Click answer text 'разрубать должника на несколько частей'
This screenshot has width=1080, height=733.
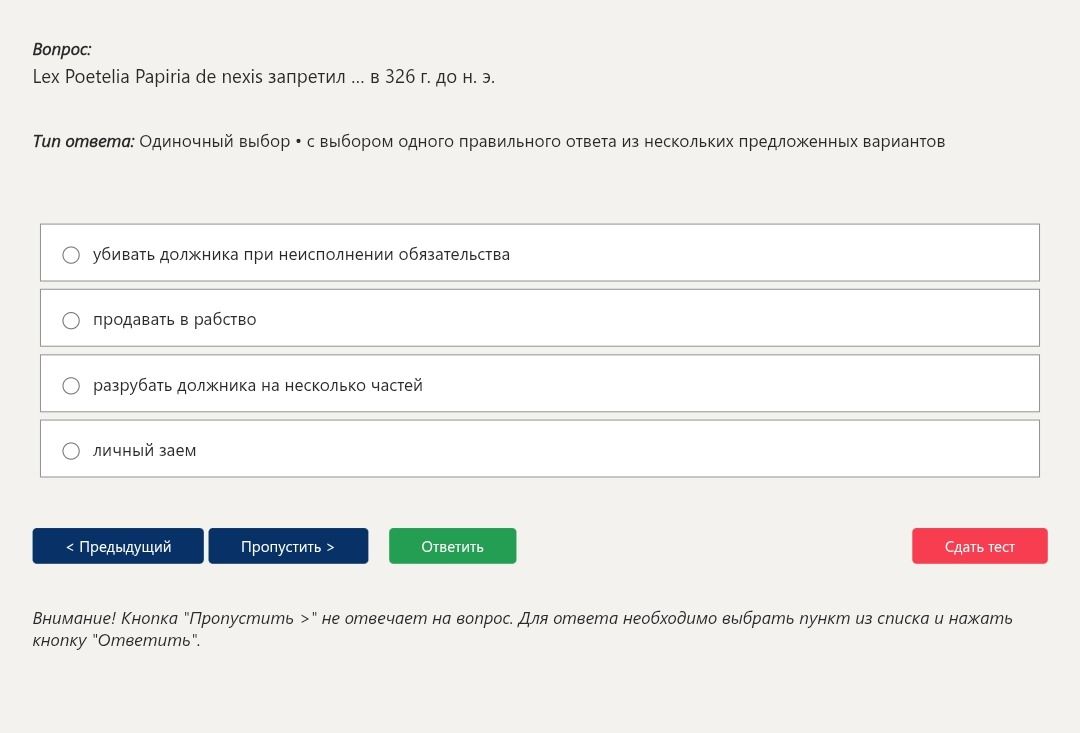point(258,385)
